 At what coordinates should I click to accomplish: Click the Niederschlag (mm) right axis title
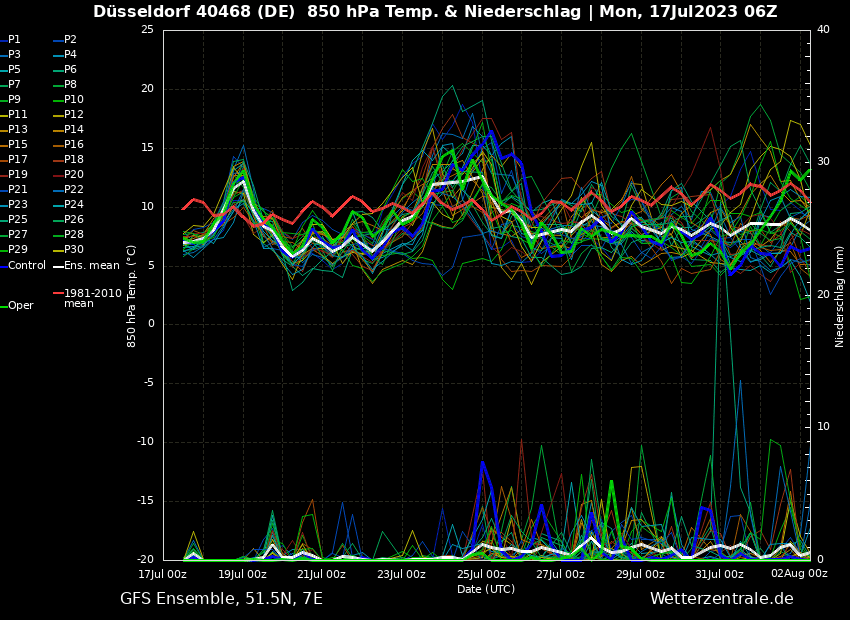click(840, 296)
